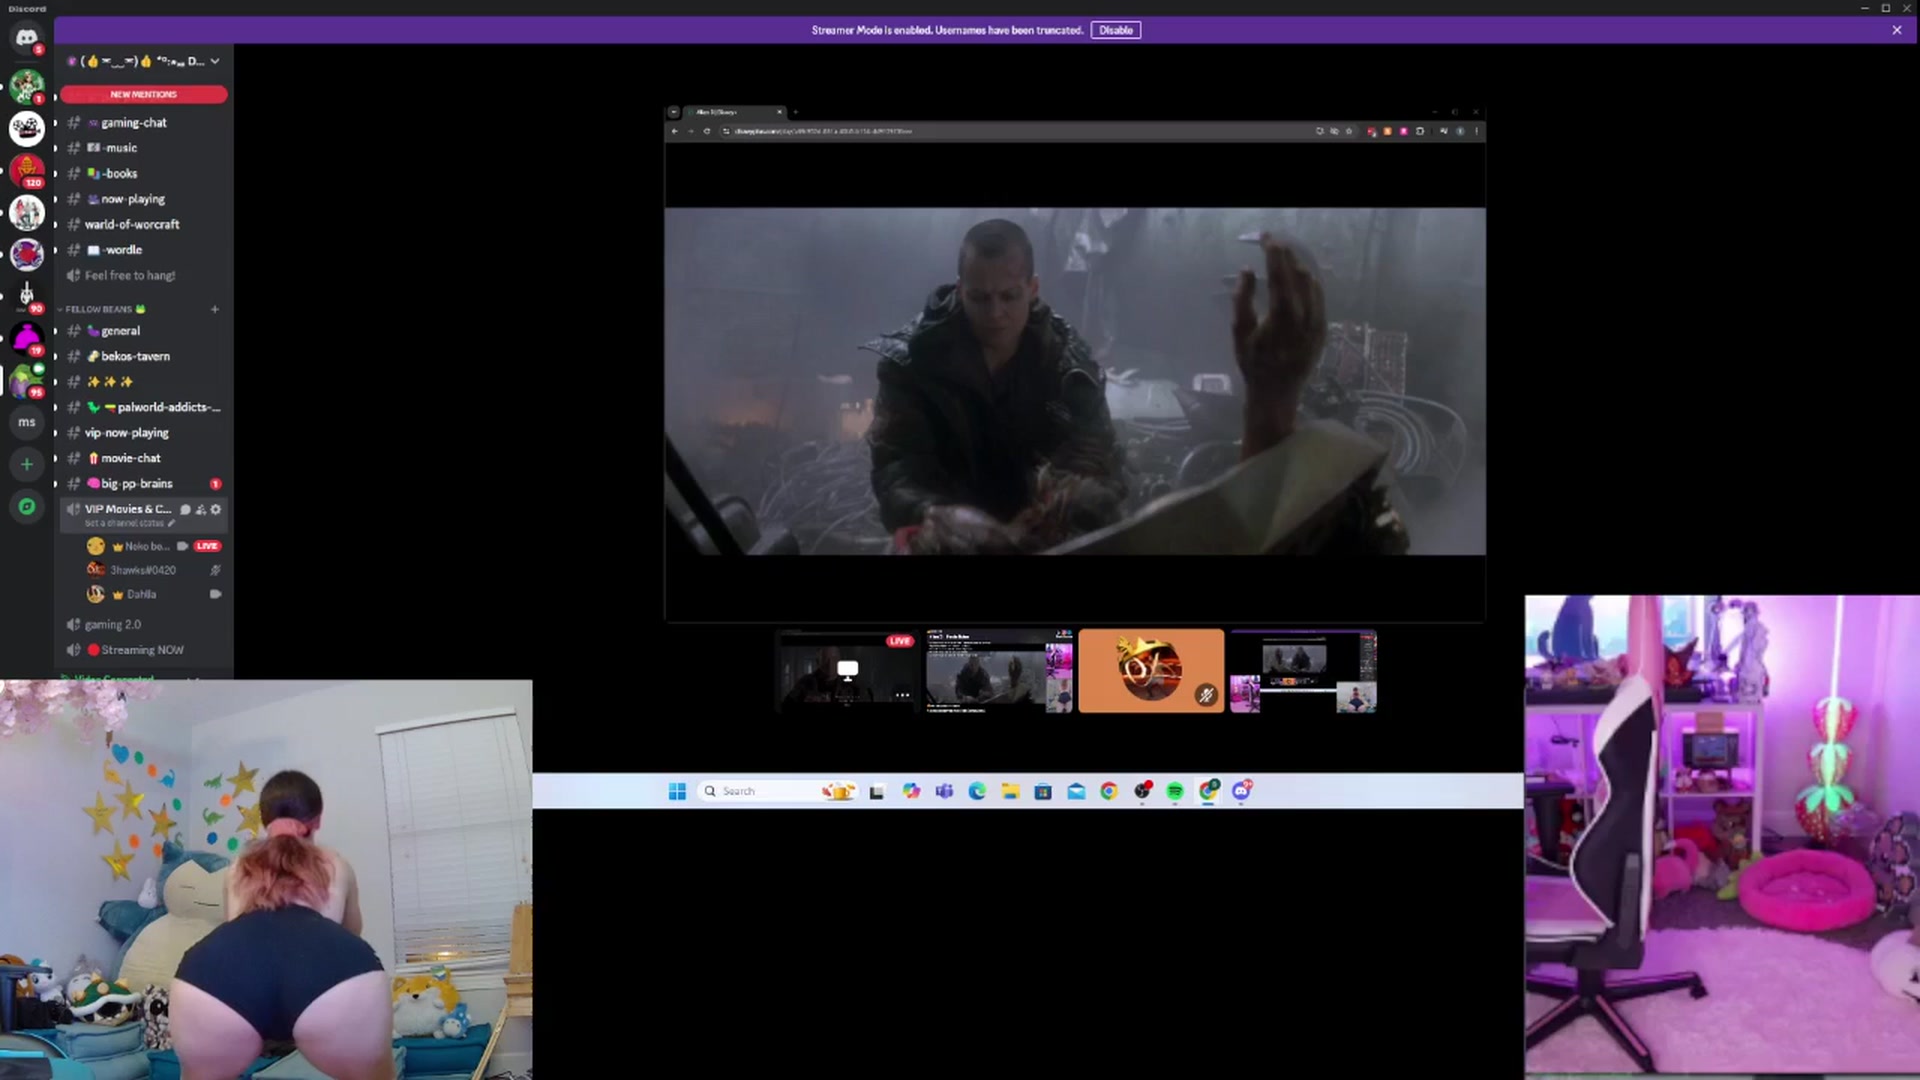Open the now-playing channel
The image size is (1920, 1080).
tap(144, 199)
